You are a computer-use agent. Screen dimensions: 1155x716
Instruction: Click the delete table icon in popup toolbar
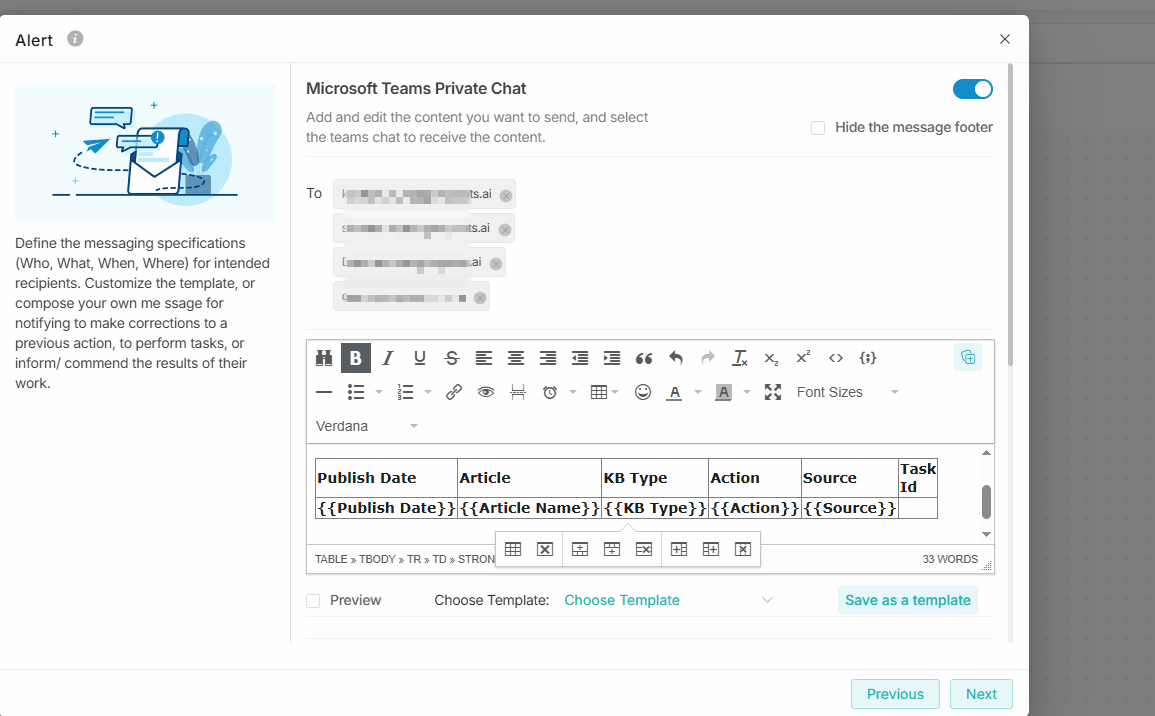pyautogui.click(x=545, y=549)
